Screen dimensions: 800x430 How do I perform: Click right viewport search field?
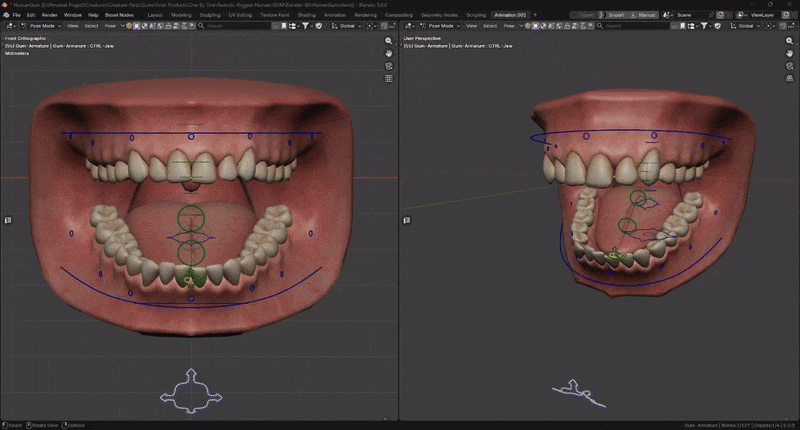coord(635,26)
